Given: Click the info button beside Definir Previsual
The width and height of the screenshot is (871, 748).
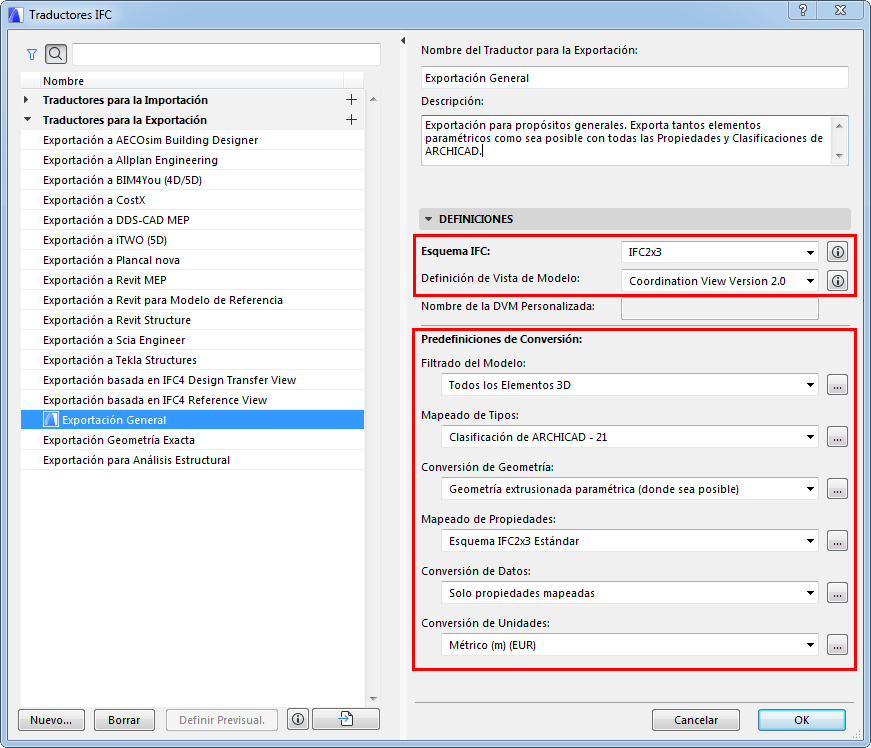Looking at the screenshot, I should 298,720.
